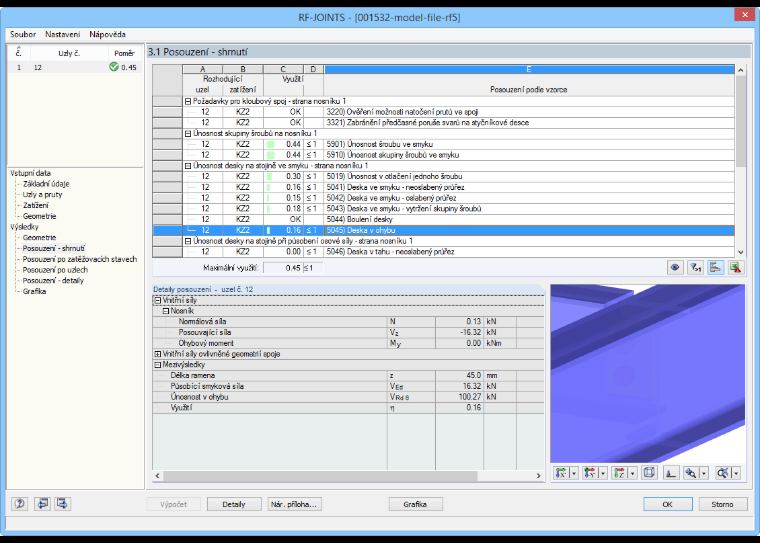
Task: Click details panel horizontal scrollbar right arrow
Action: click(x=538, y=476)
